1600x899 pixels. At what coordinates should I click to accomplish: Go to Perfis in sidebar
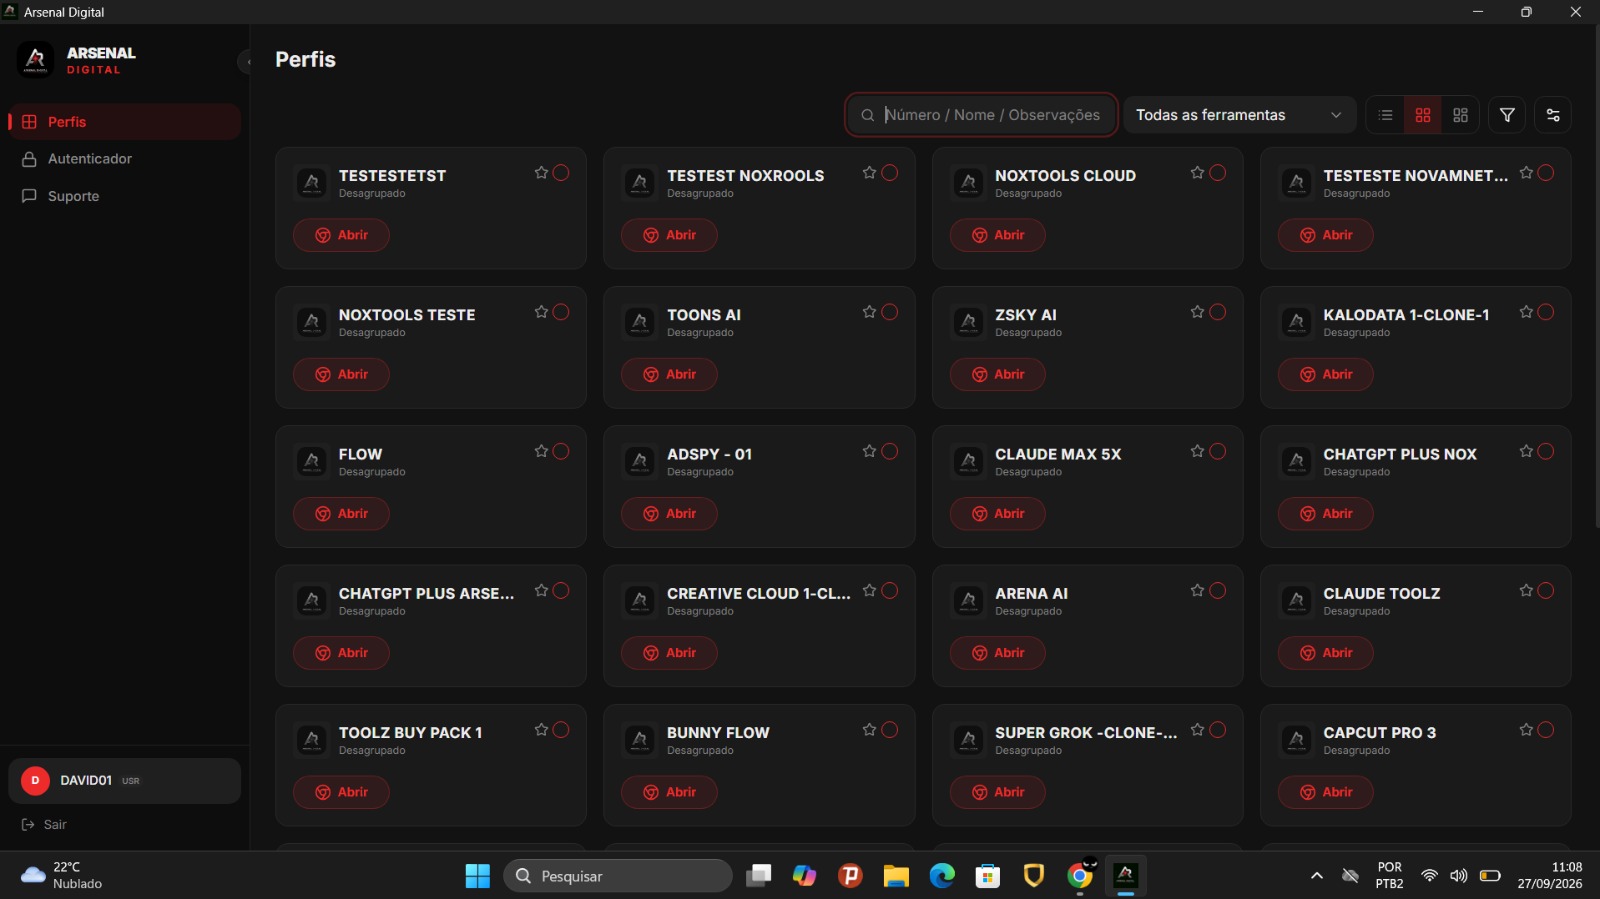point(124,122)
